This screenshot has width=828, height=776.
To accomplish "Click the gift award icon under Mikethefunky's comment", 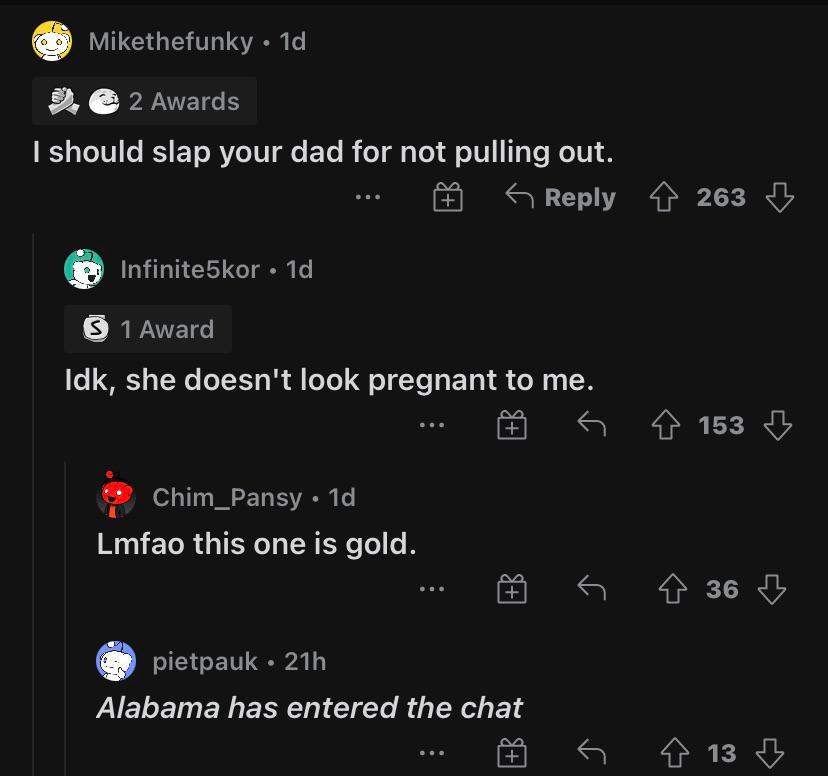I will 447,197.
